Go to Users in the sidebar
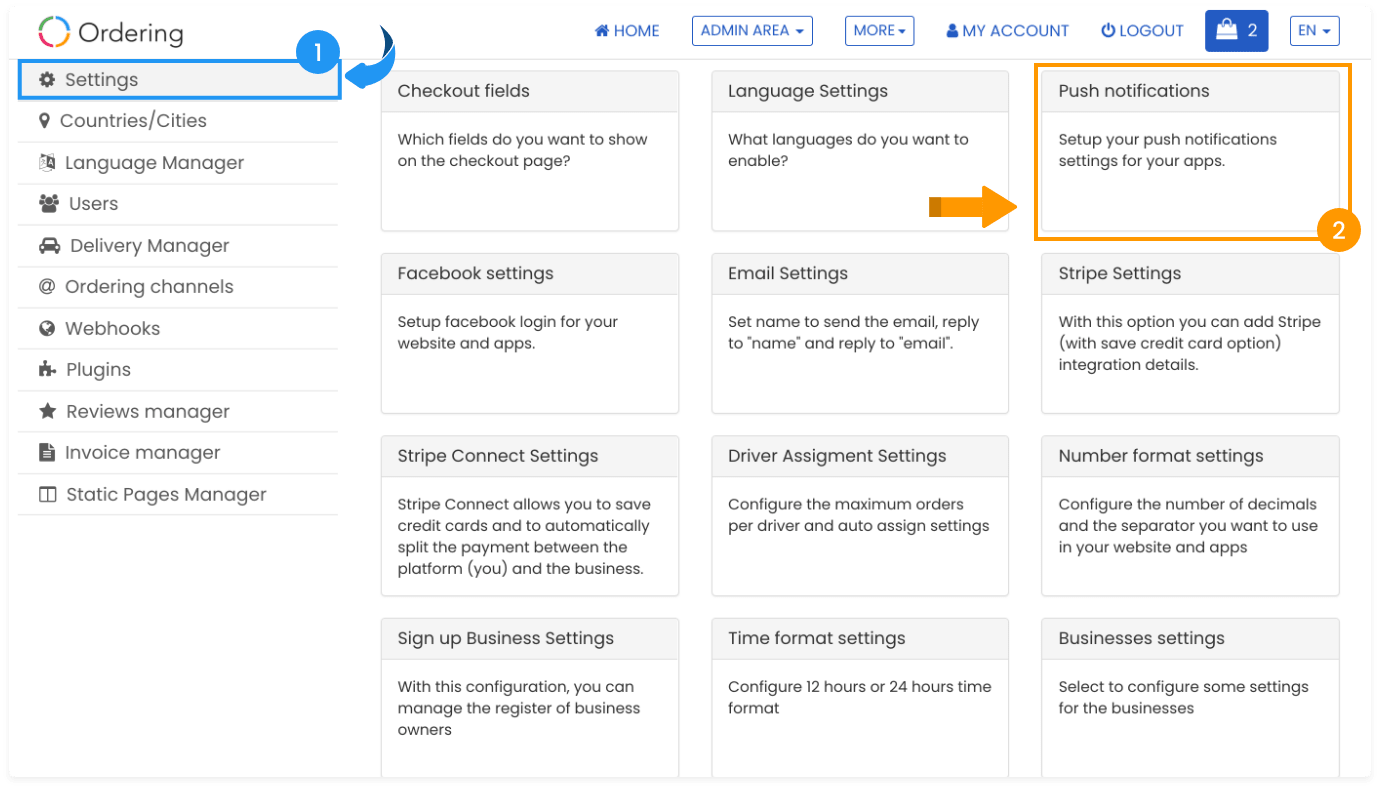The height and width of the screenshot is (789, 1380). pos(178,204)
